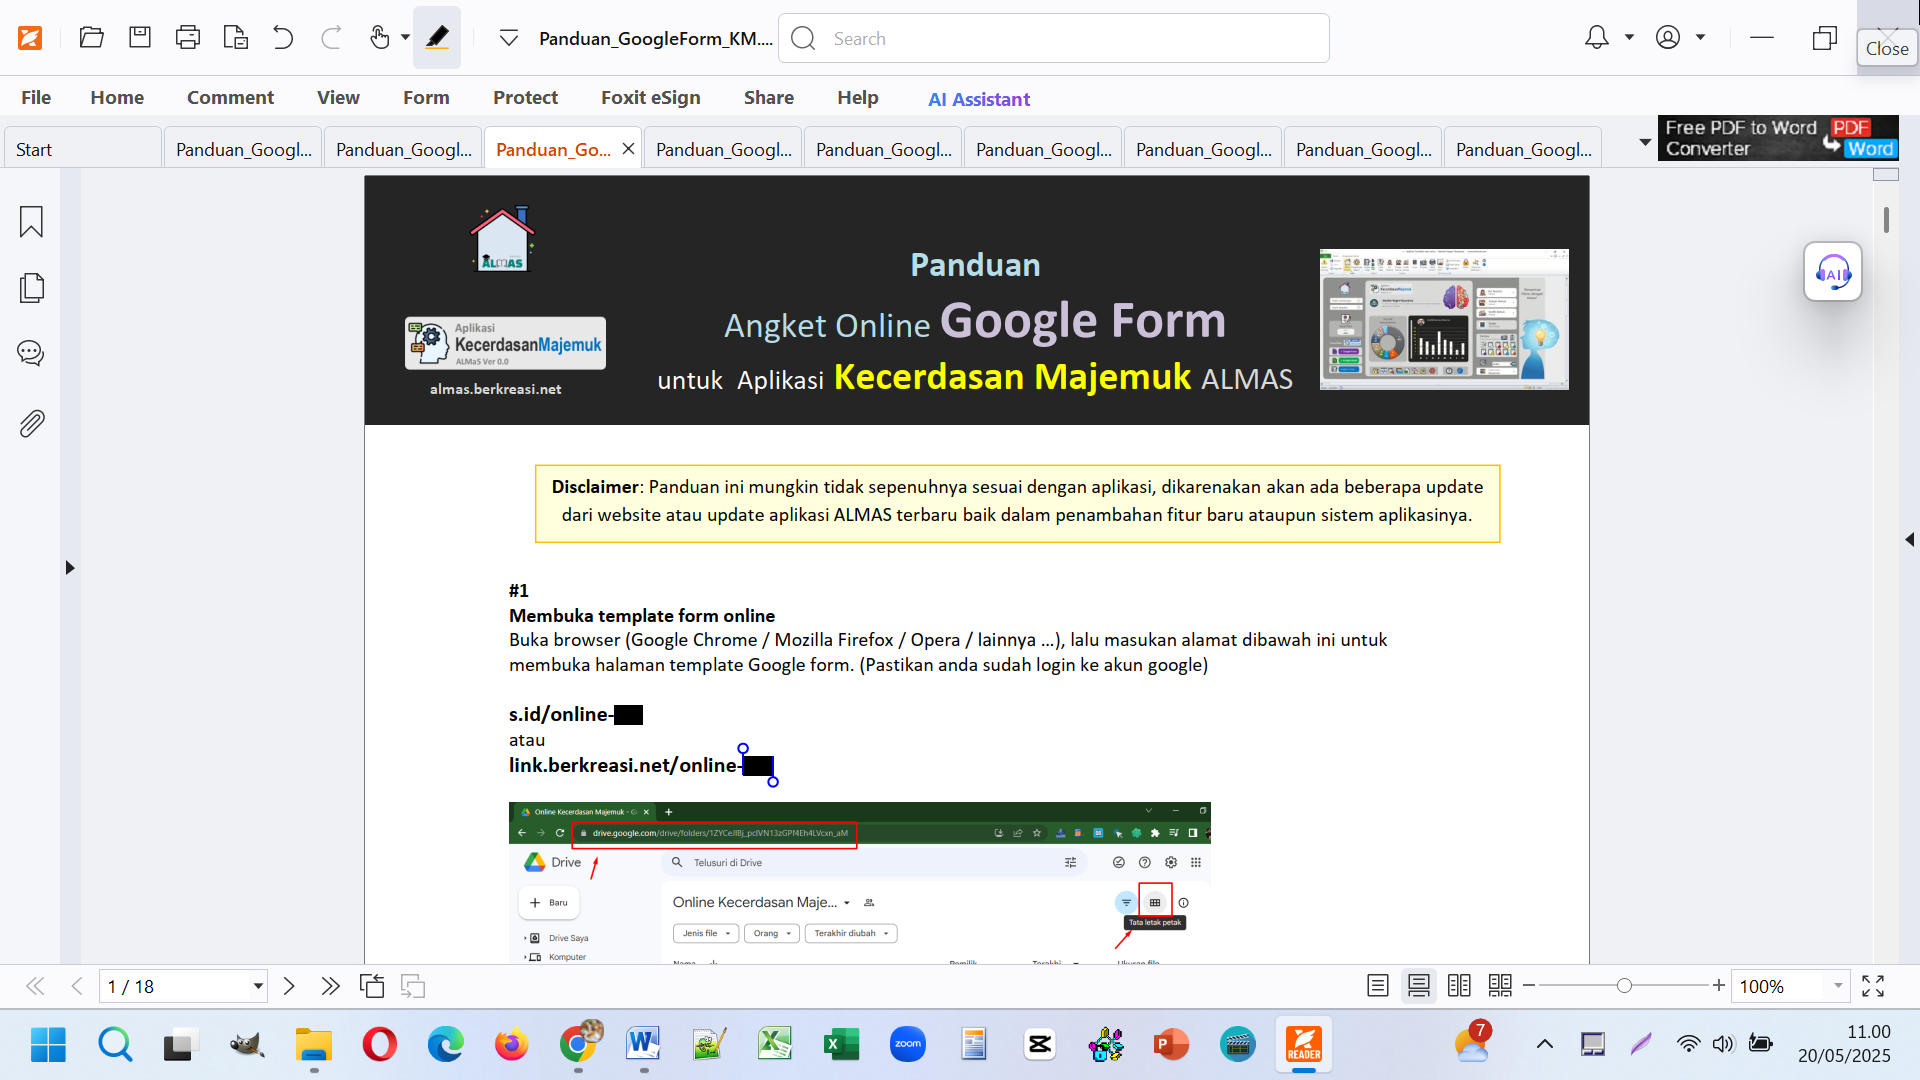The width and height of the screenshot is (1920, 1080).
Task: Switch to the Start tab
Action: click(34, 149)
